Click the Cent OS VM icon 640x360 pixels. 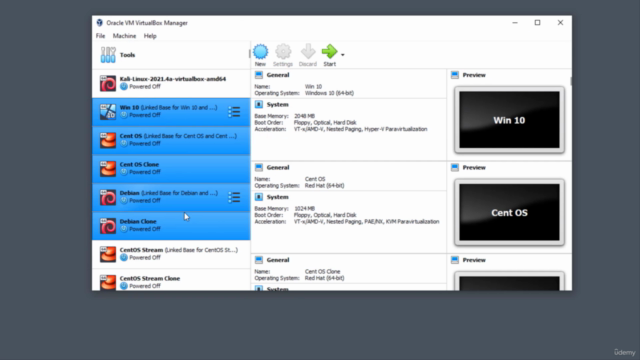(108, 140)
